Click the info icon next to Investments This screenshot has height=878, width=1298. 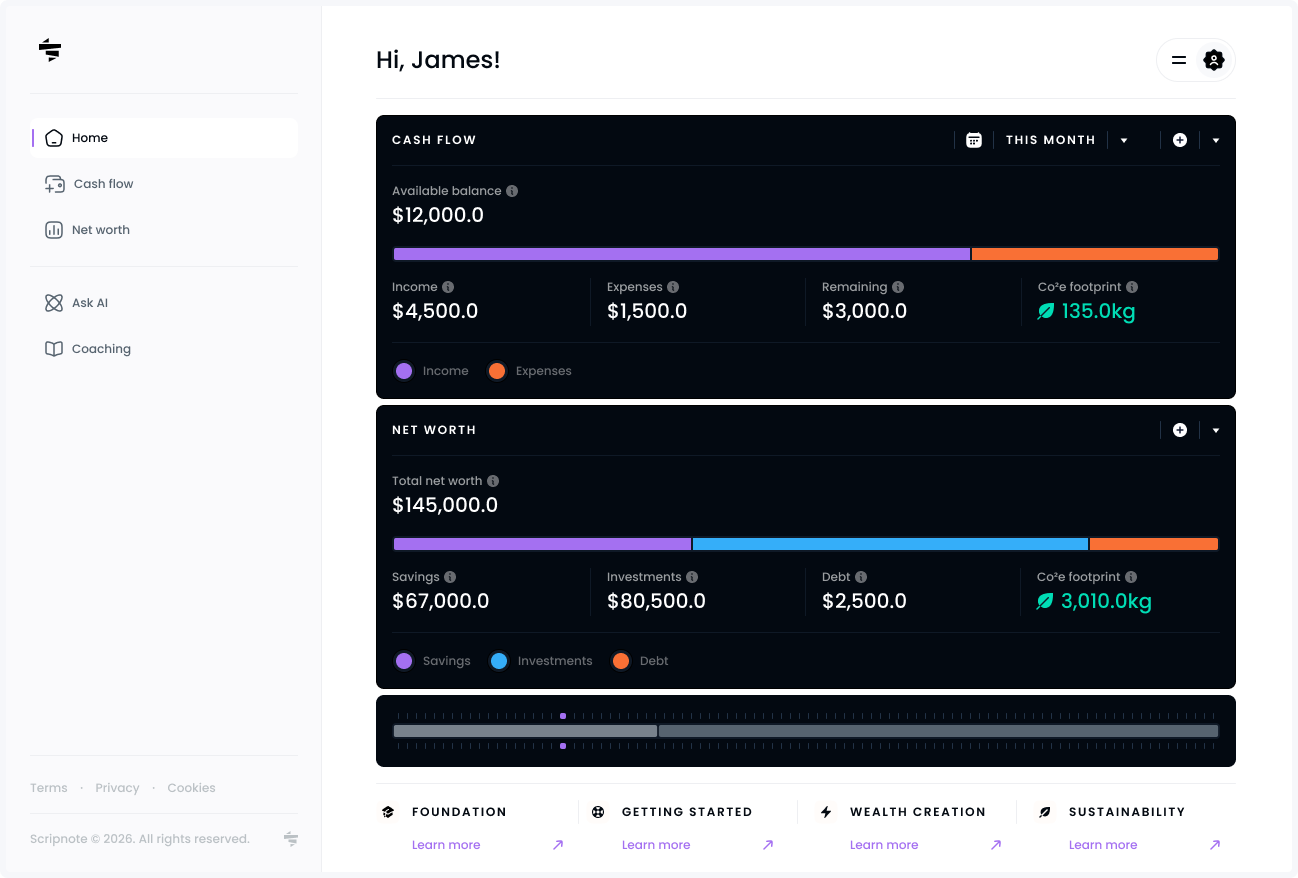(692, 577)
